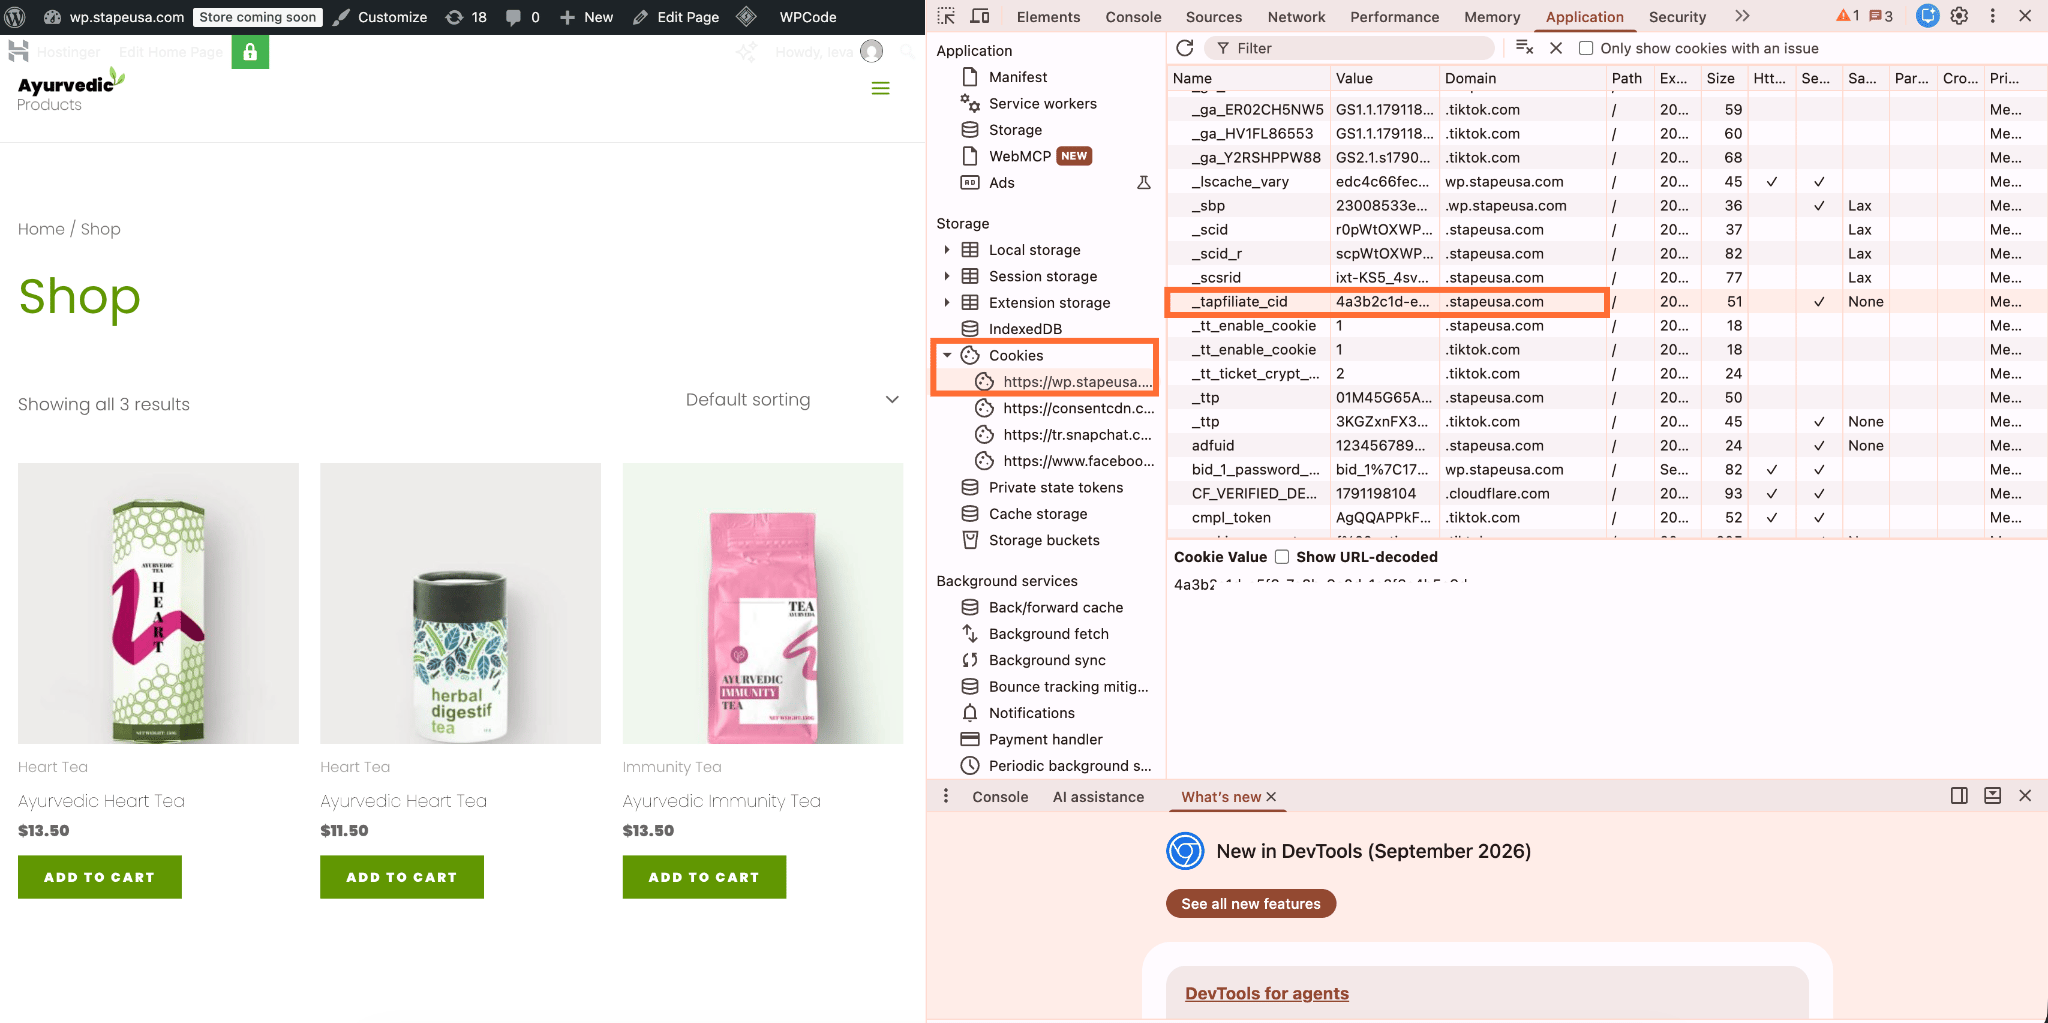Enable Only show cookies with an issue

coord(1586,48)
